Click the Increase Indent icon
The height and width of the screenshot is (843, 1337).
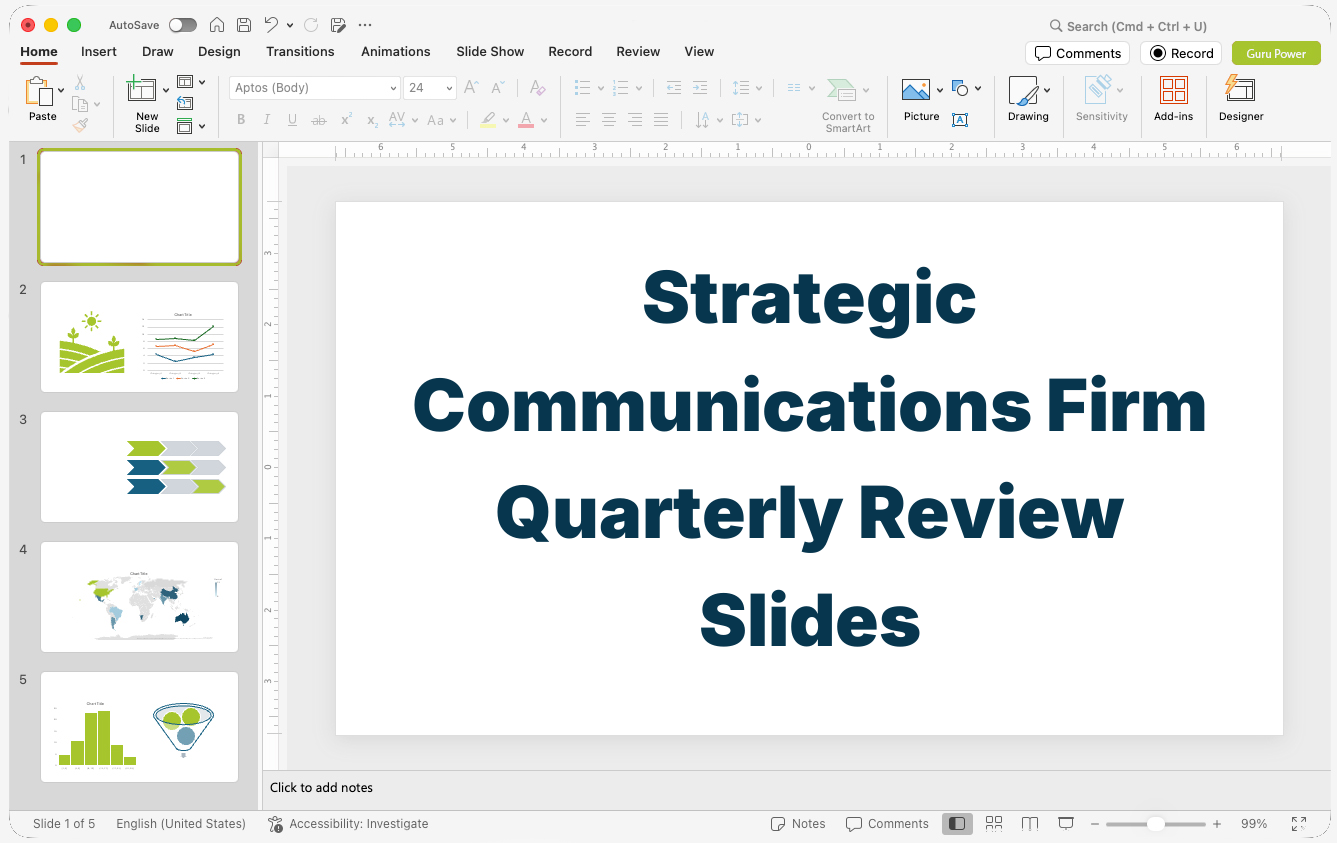700,88
